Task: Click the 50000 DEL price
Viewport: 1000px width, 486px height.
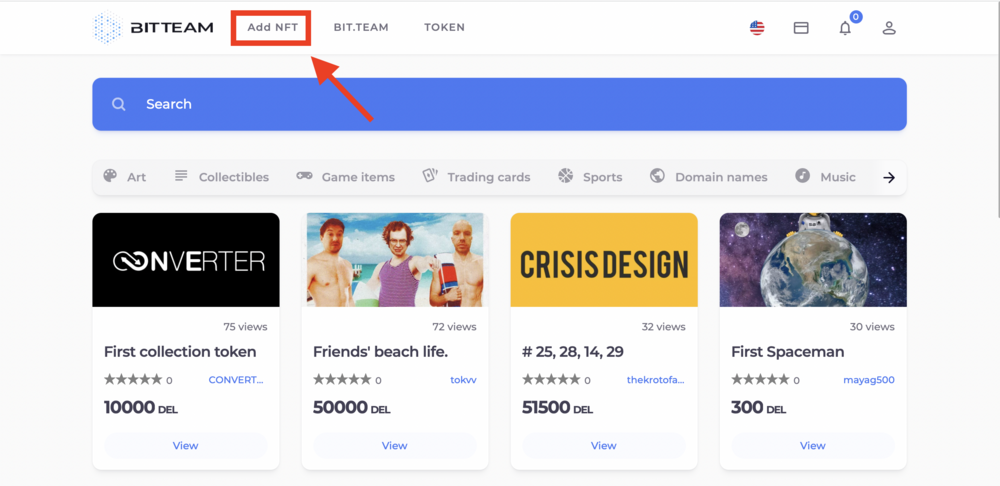Action: (351, 408)
